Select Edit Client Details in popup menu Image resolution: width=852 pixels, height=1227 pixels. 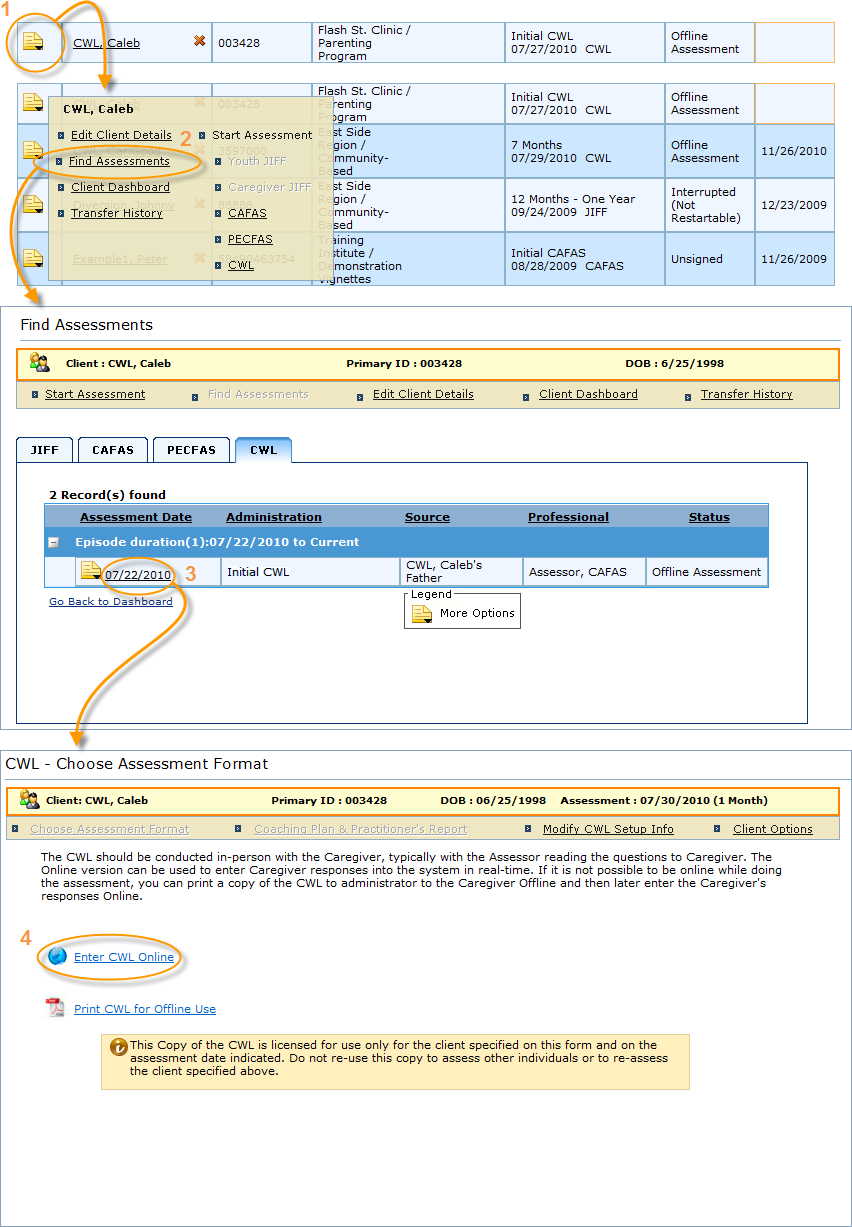click(x=121, y=135)
